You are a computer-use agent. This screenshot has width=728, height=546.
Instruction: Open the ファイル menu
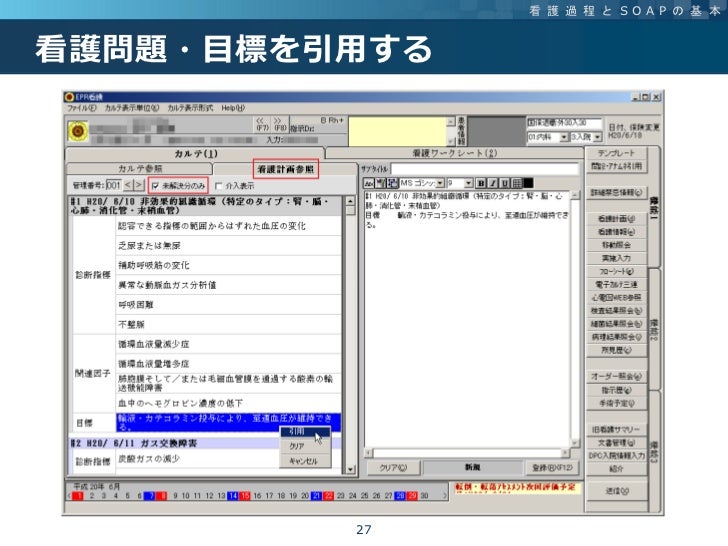pyautogui.click(x=82, y=108)
